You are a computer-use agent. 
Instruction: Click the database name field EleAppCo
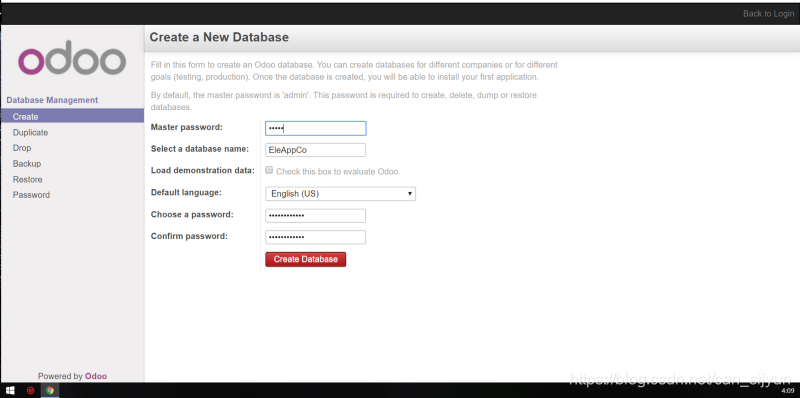316,150
